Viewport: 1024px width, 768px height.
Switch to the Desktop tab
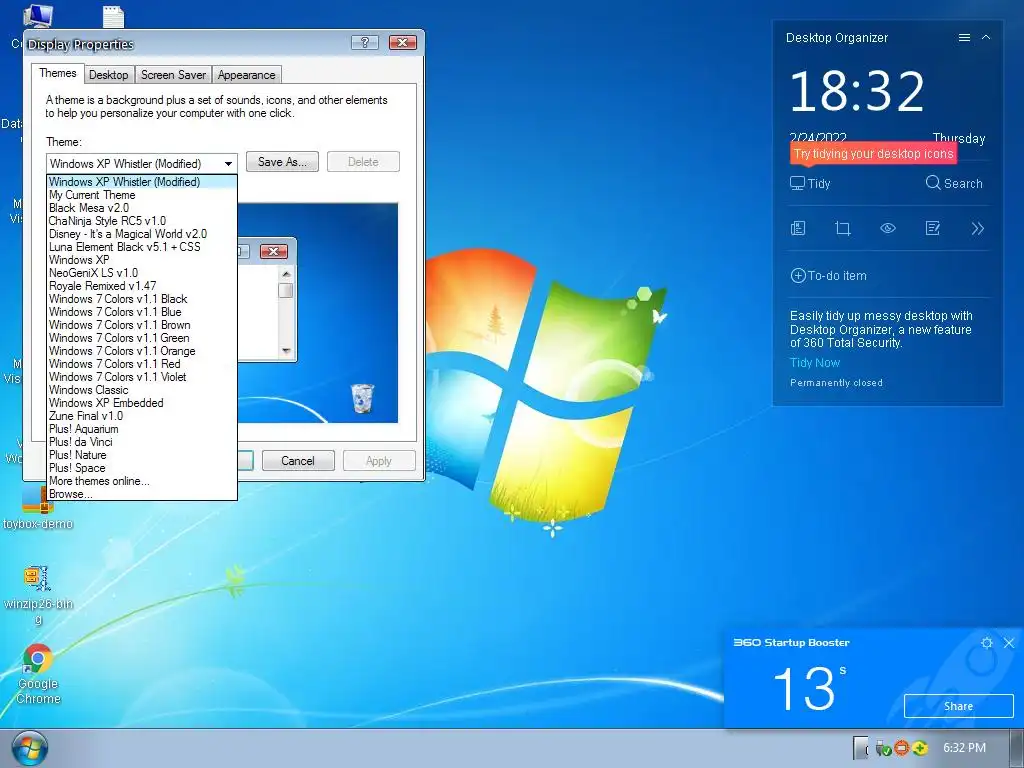[108, 75]
